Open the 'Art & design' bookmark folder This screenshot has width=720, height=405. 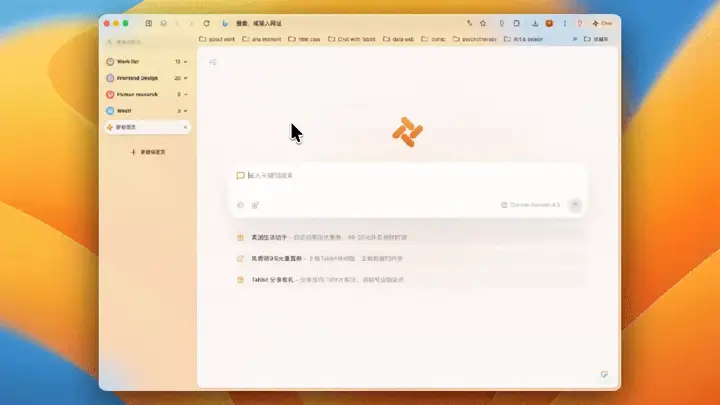[523, 39]
